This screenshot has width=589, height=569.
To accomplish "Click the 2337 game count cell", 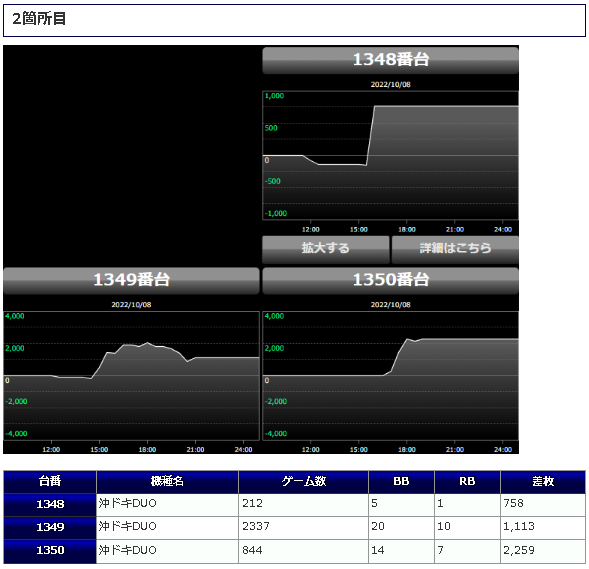I will pyautogui.click(x=304, y=528).
